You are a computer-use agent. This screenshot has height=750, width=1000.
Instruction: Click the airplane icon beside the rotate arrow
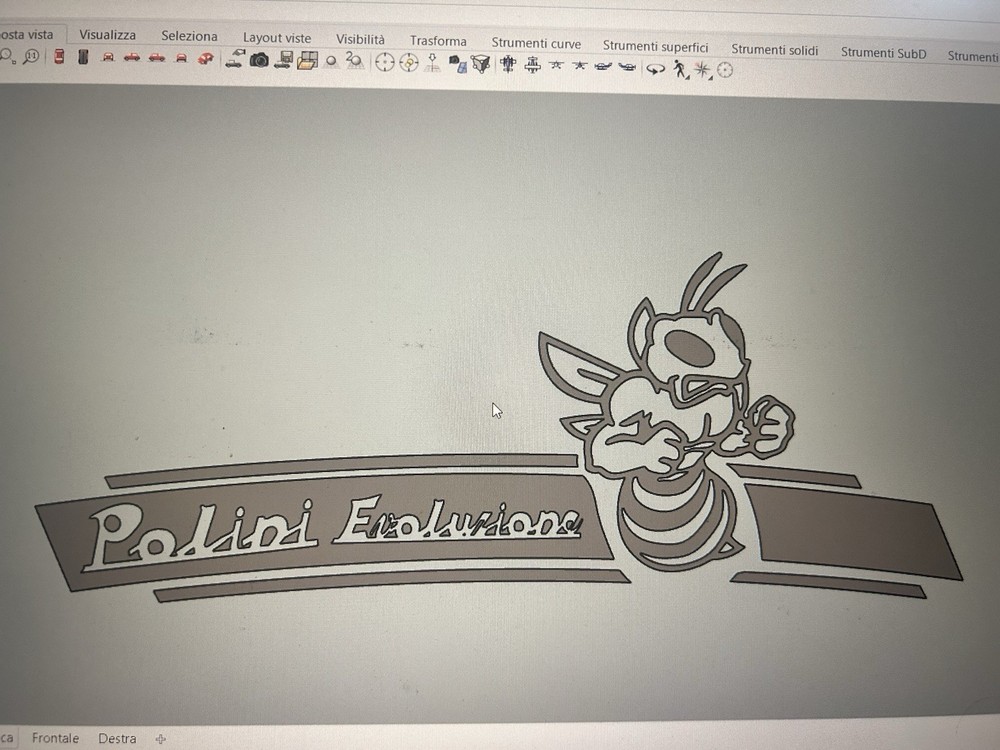point(628,66)
